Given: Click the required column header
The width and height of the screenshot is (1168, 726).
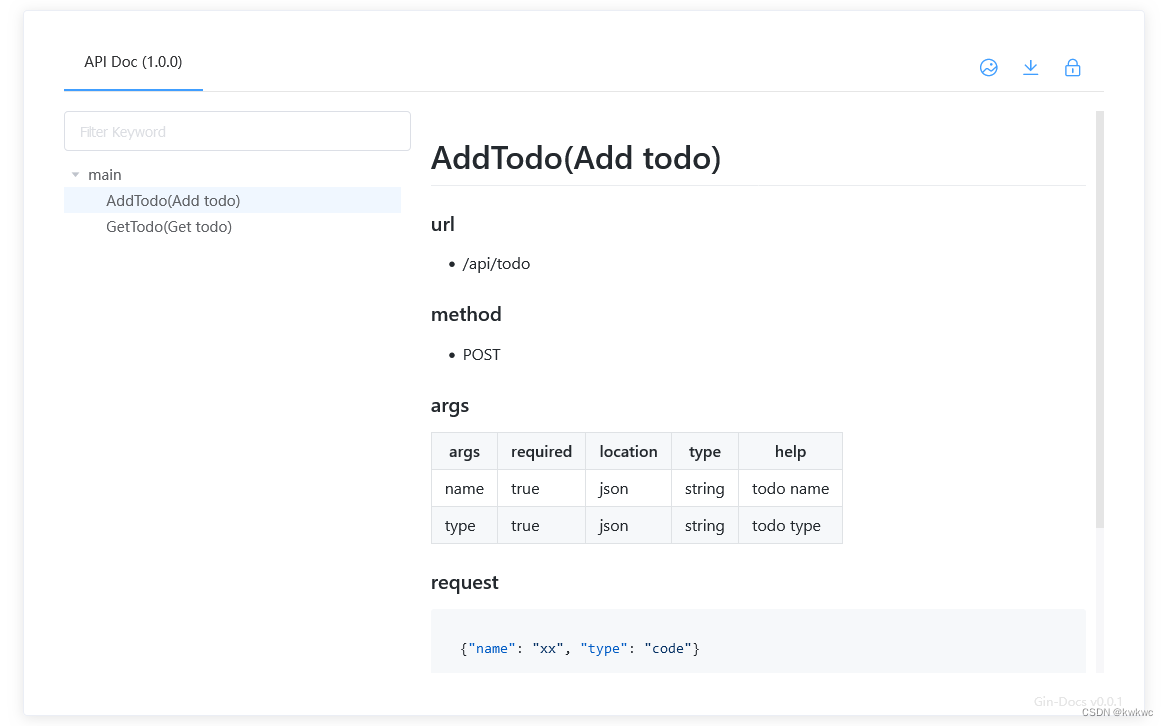Looking at the screenshot, I should (542, 451).
